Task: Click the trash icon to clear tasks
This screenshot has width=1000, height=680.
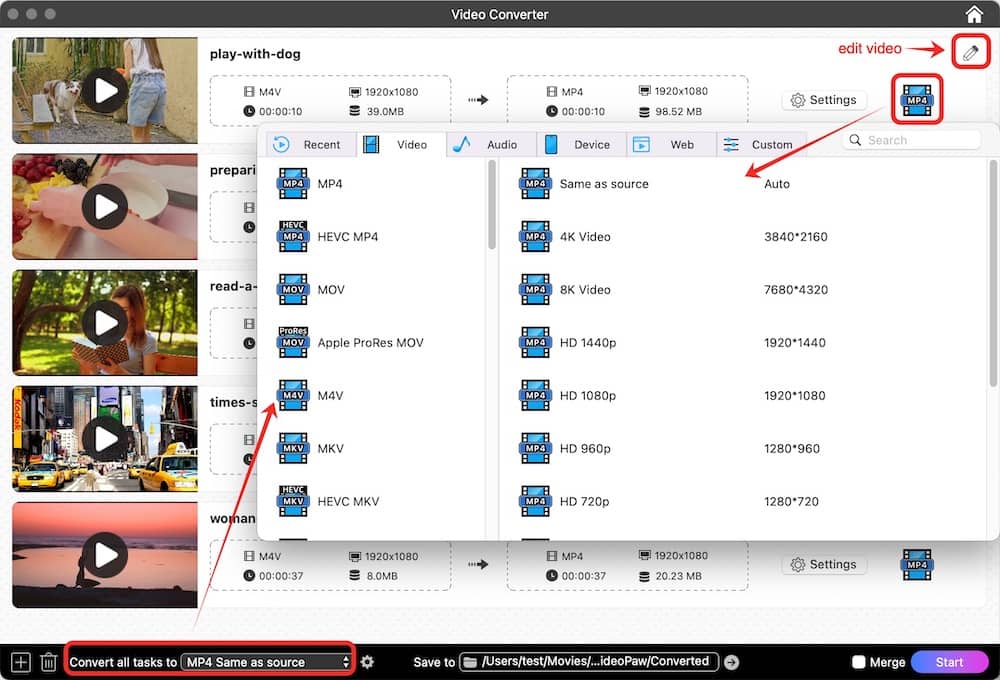Action: coord(48,661)
